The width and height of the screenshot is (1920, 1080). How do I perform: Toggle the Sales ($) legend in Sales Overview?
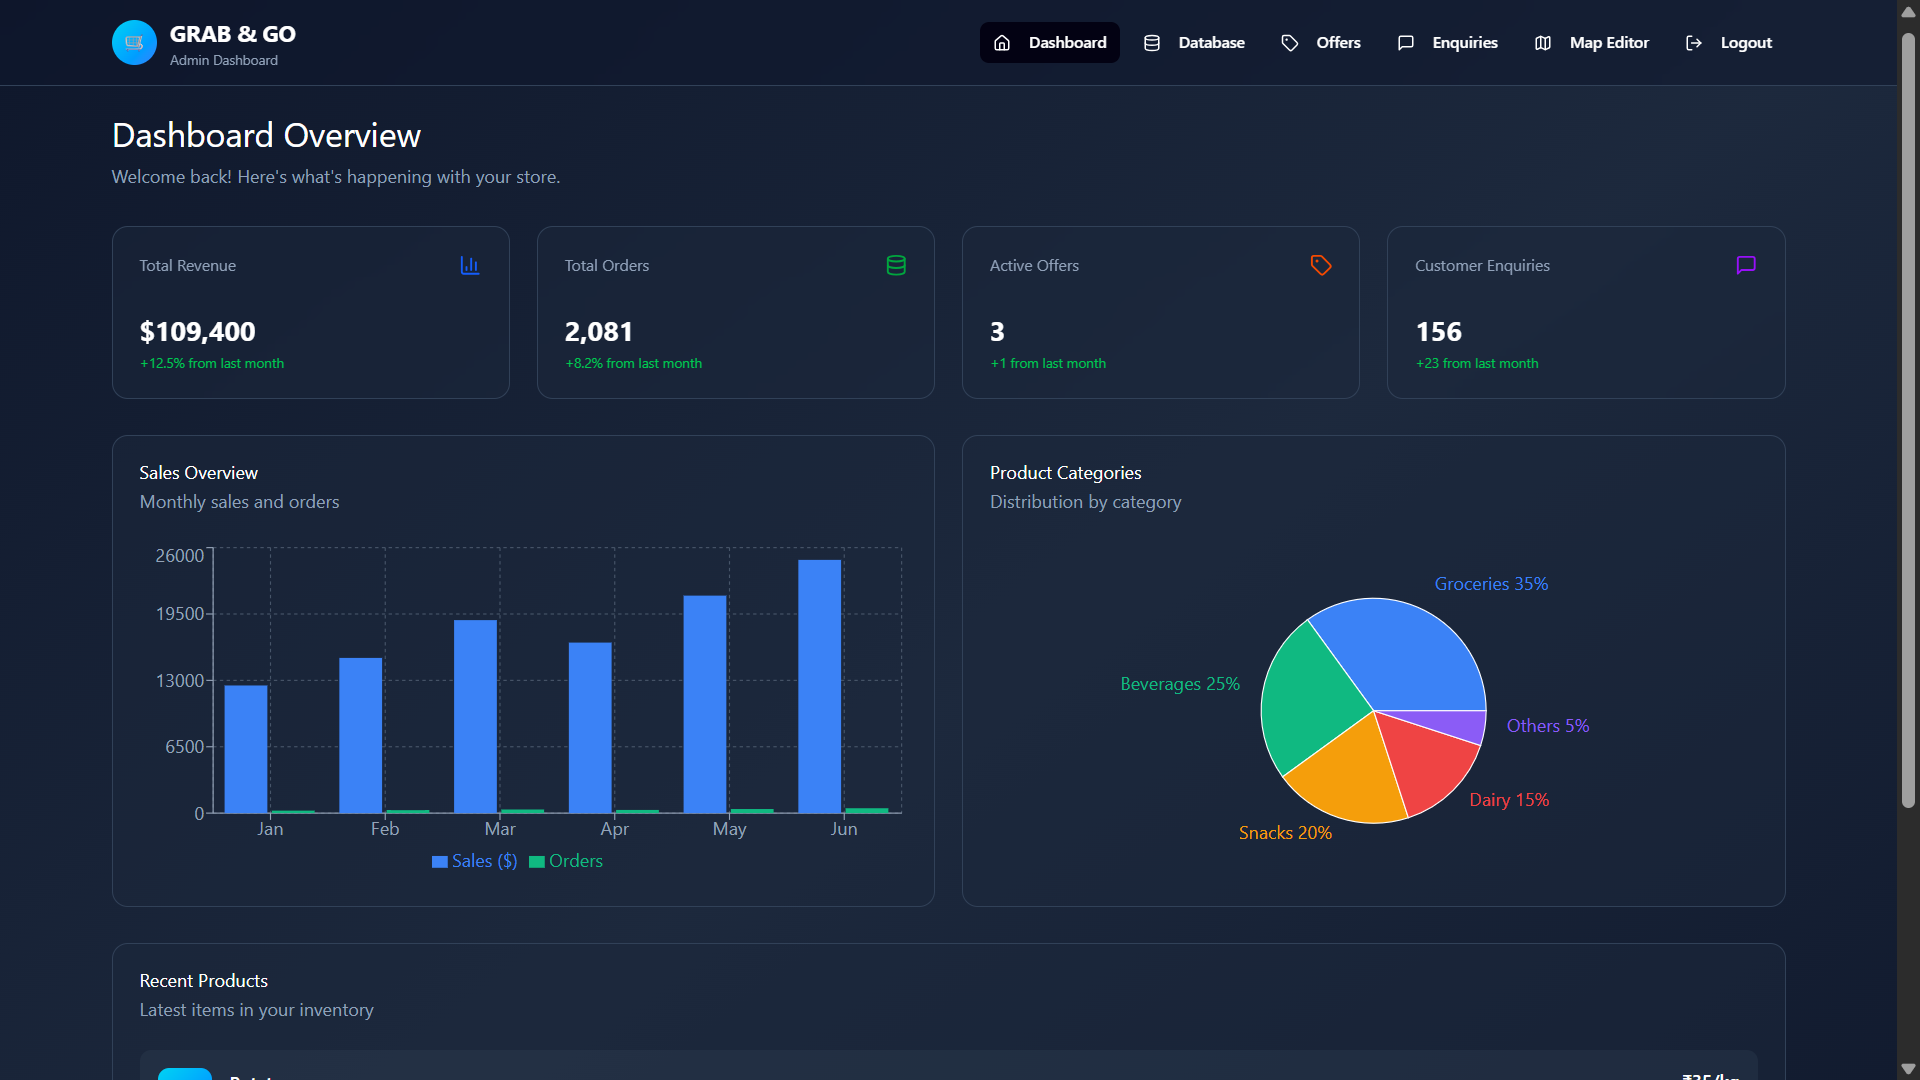[x=474, y=861]
